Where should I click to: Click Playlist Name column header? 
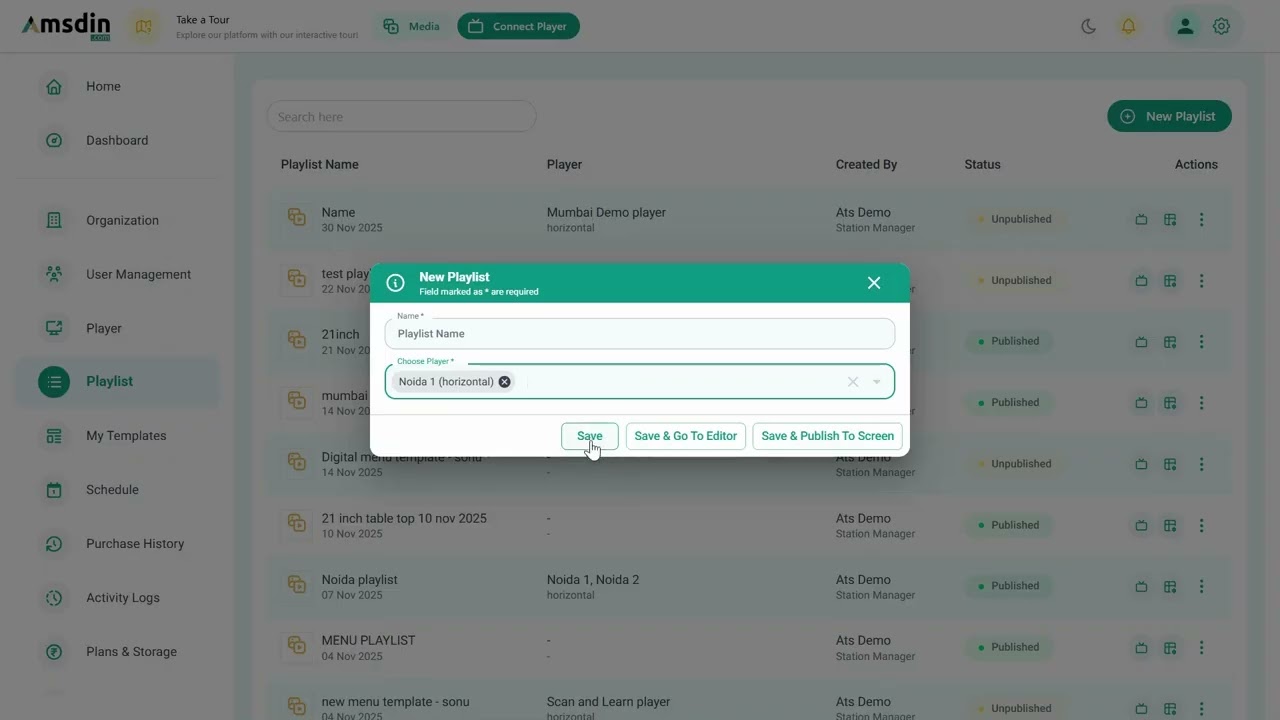coord(319,165)
